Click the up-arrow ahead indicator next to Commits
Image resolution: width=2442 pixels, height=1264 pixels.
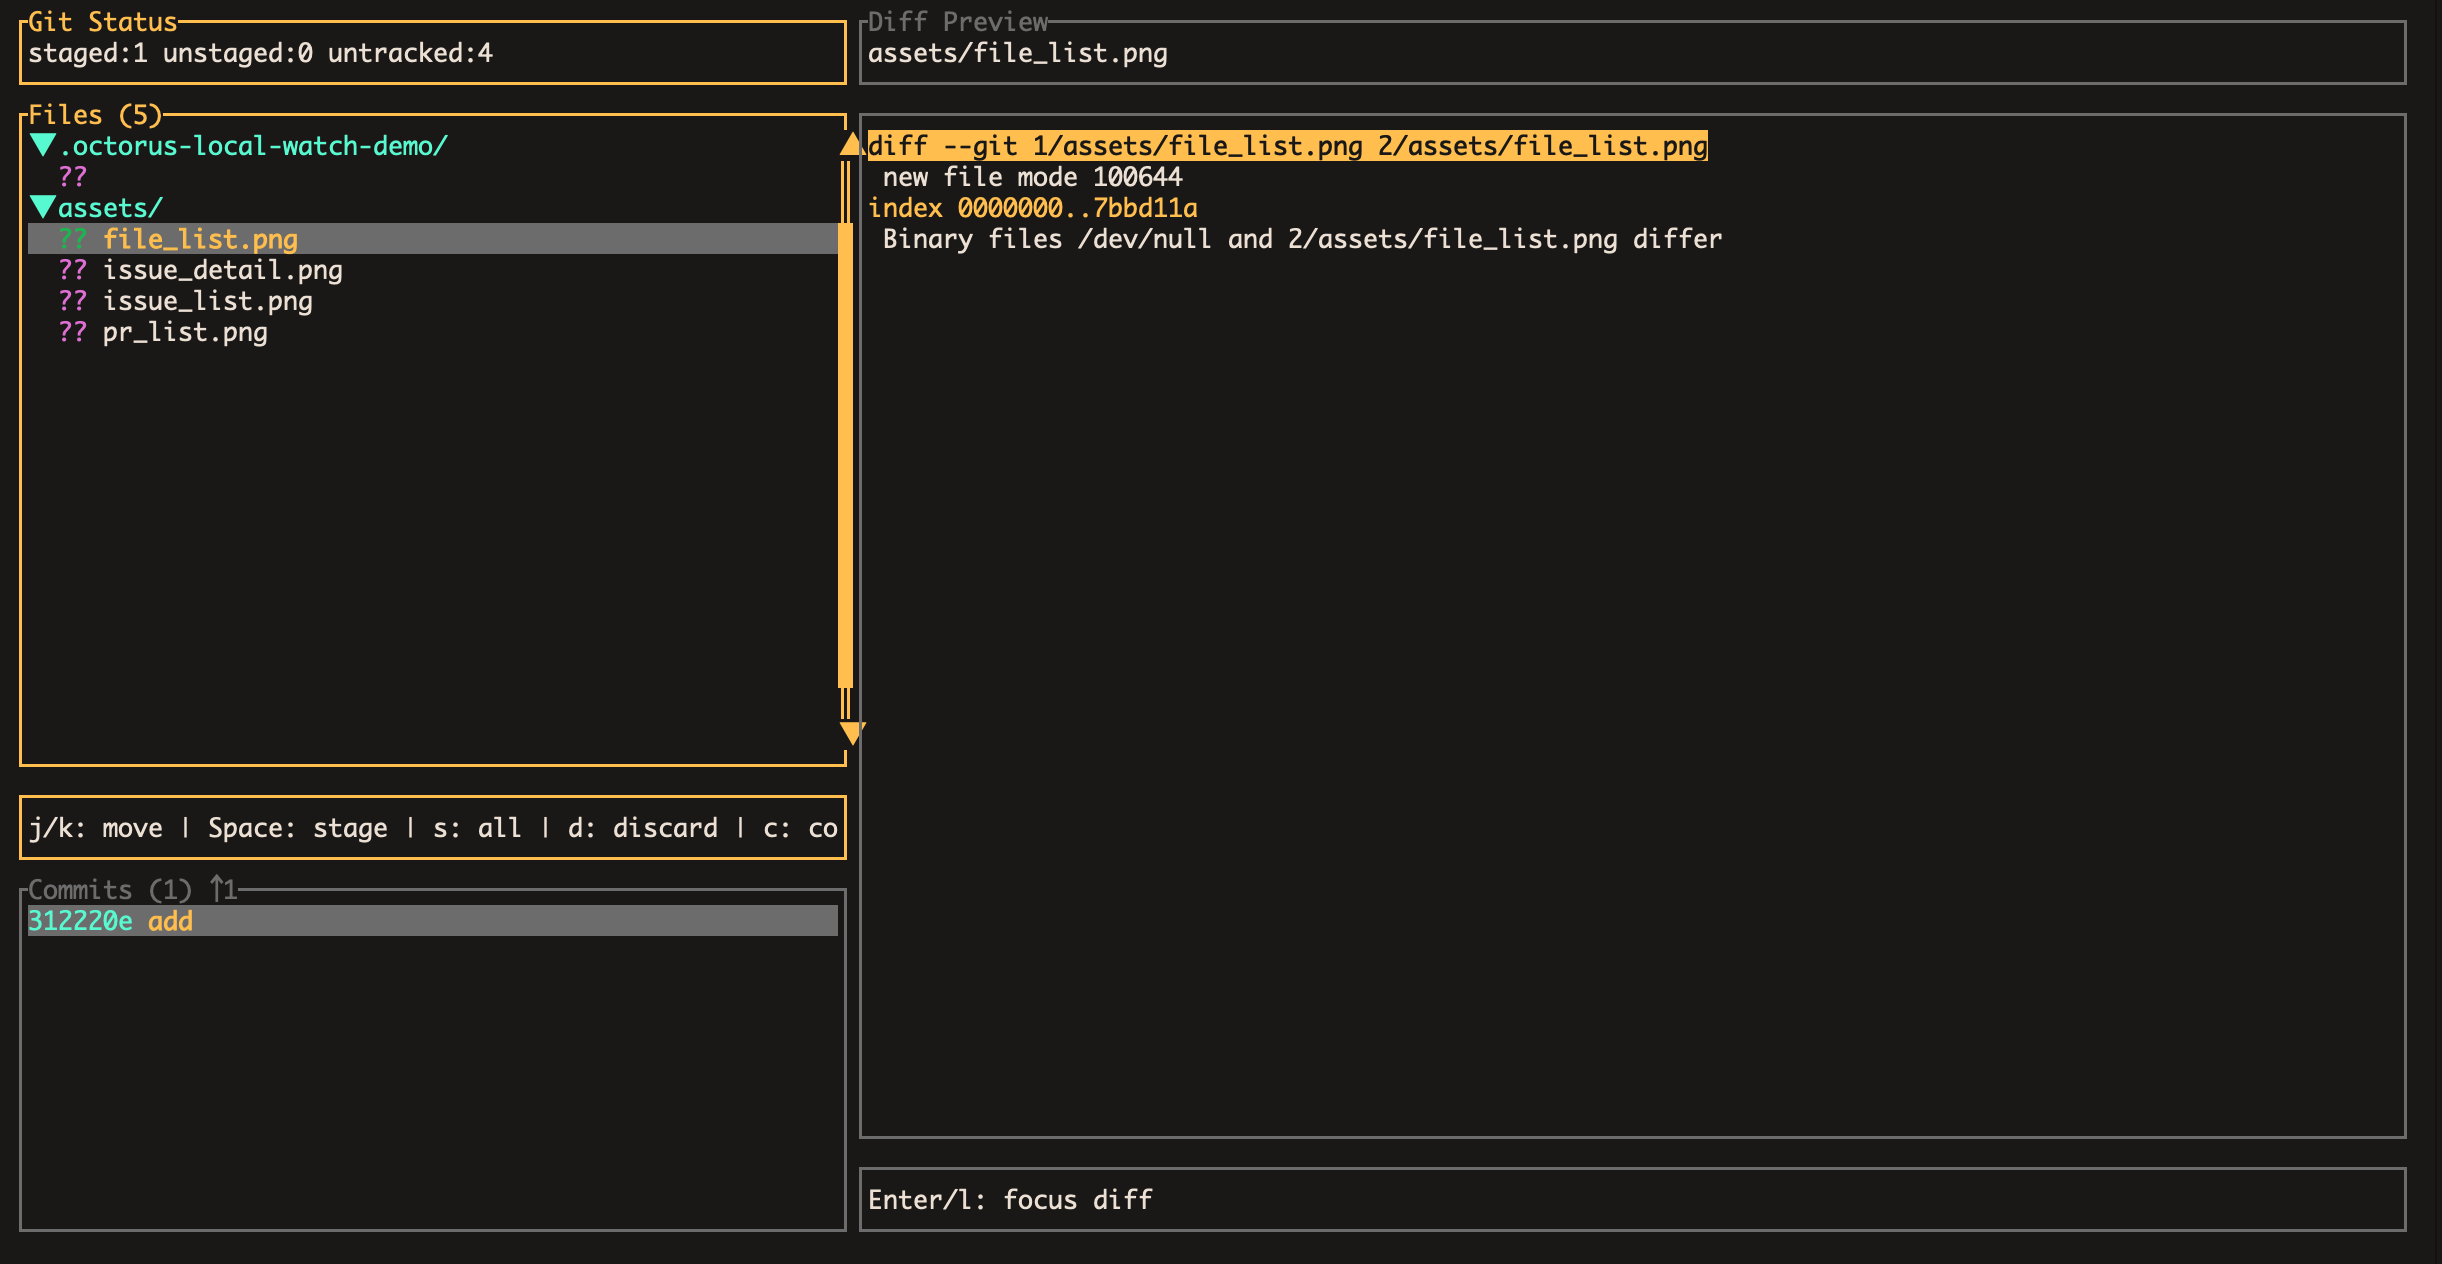223,890
